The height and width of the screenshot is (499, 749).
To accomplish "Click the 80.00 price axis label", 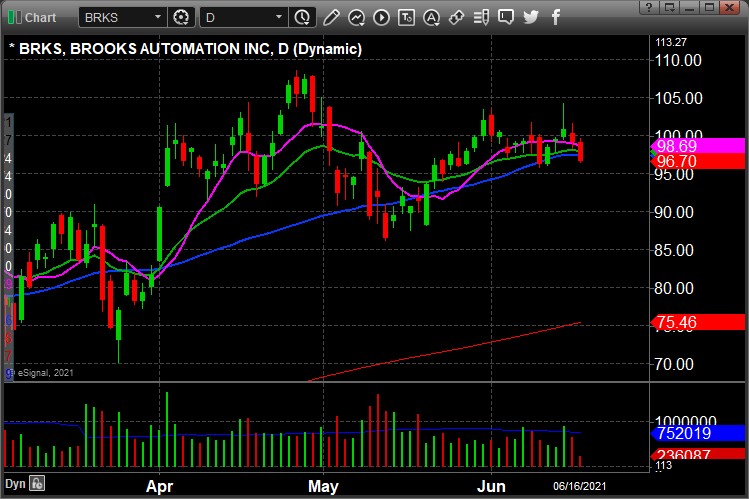I will (674, 288).
